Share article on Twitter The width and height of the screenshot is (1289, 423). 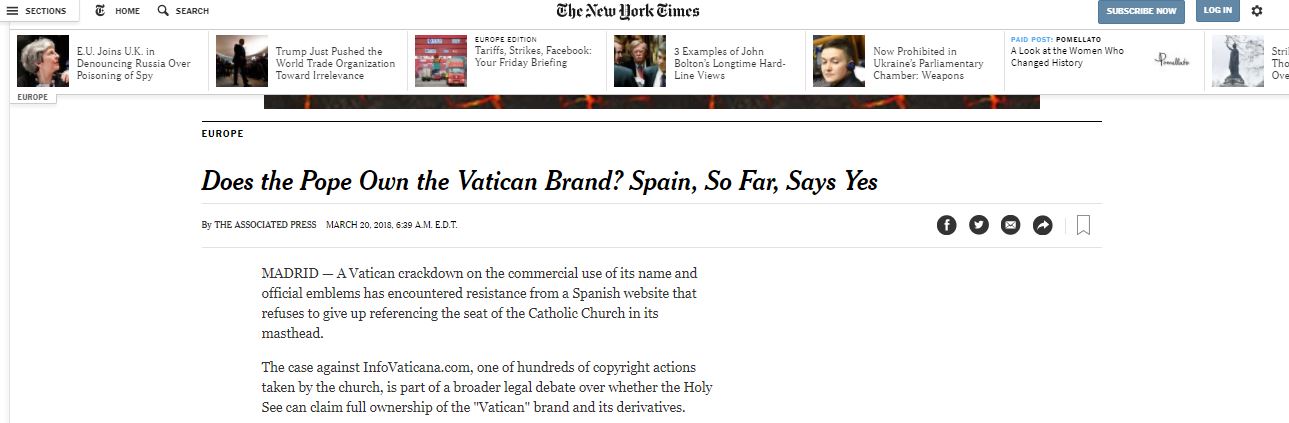point(978,225)
